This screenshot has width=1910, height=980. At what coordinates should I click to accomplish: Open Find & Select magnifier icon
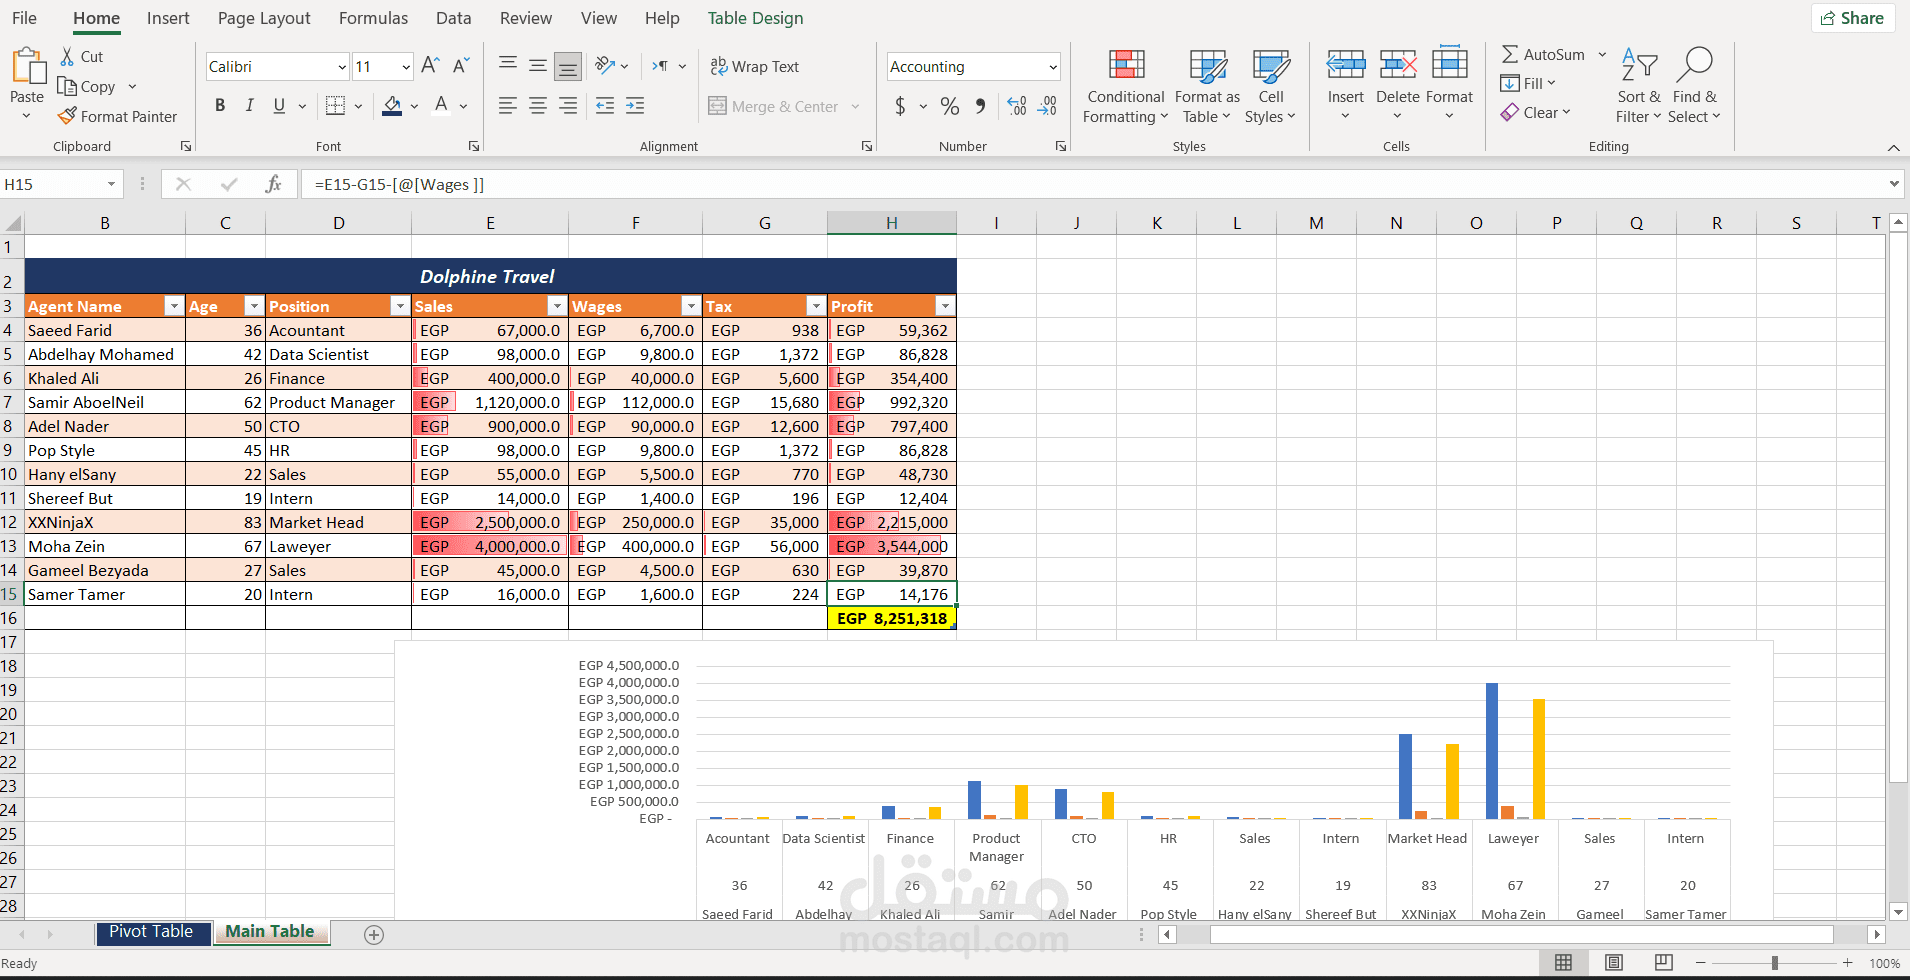1695,64
